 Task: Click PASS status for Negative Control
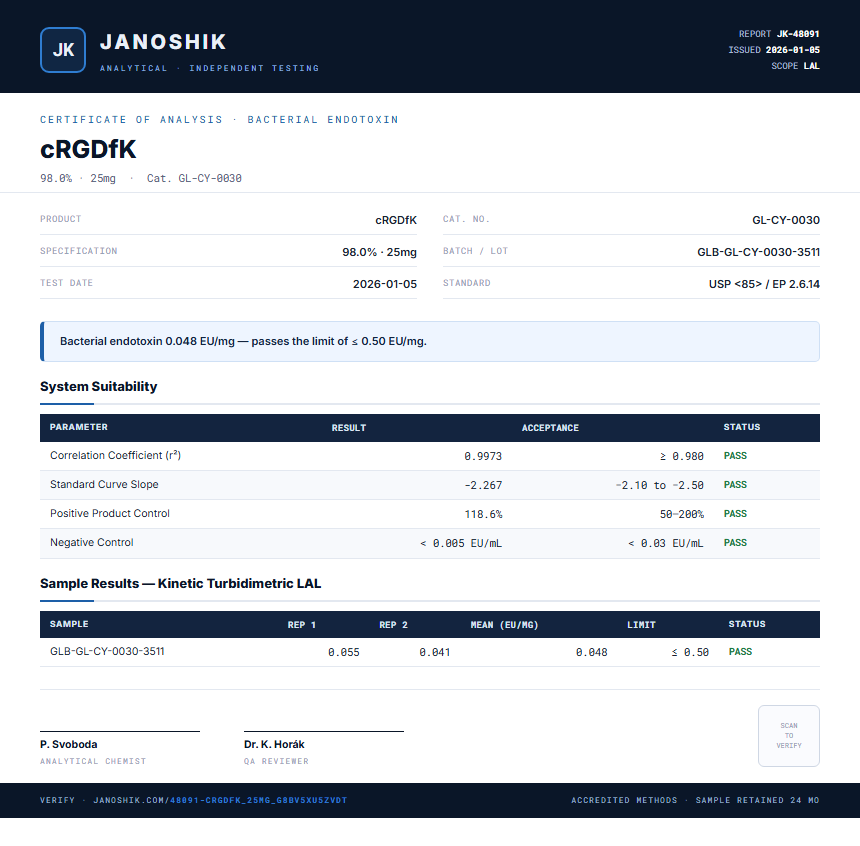point(735,543)
